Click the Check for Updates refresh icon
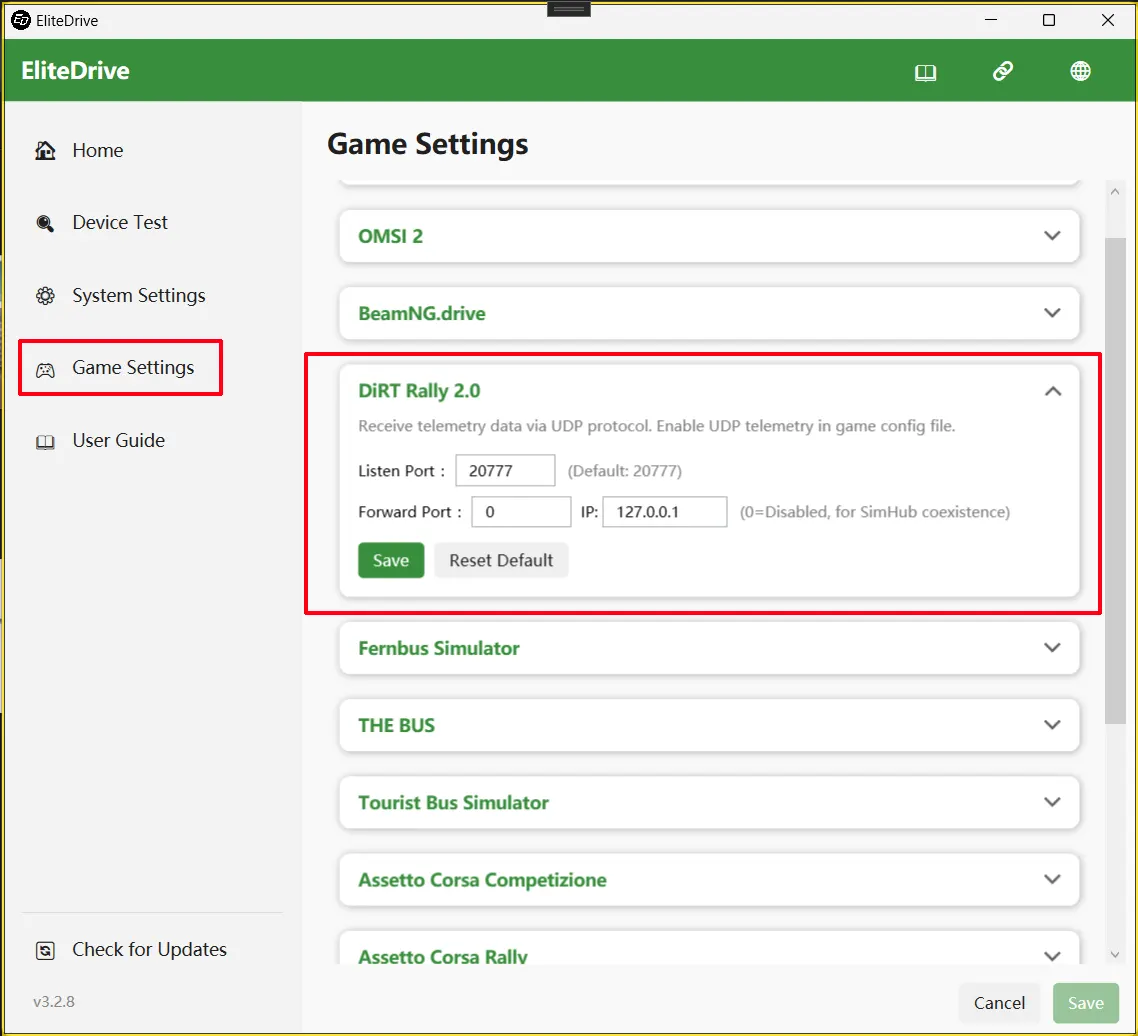This screenshot has height=1036, width=1138. point(45,950)
